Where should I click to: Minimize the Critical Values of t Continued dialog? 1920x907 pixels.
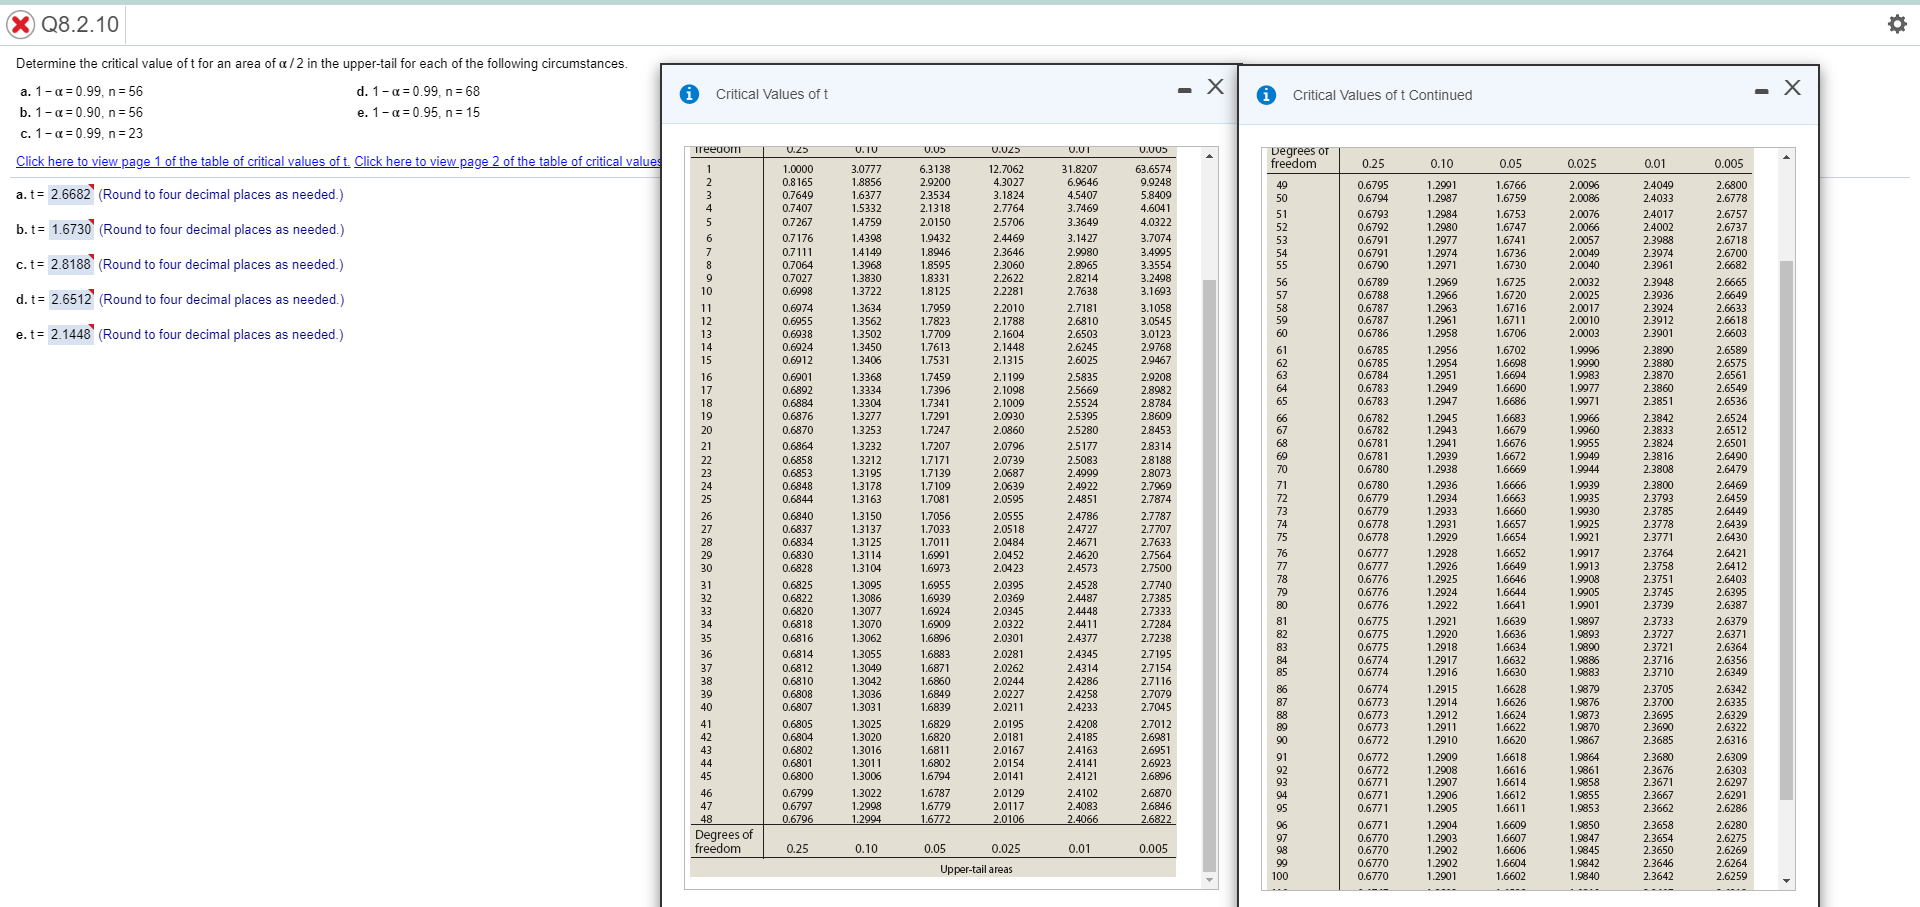tap(1761, 91)
